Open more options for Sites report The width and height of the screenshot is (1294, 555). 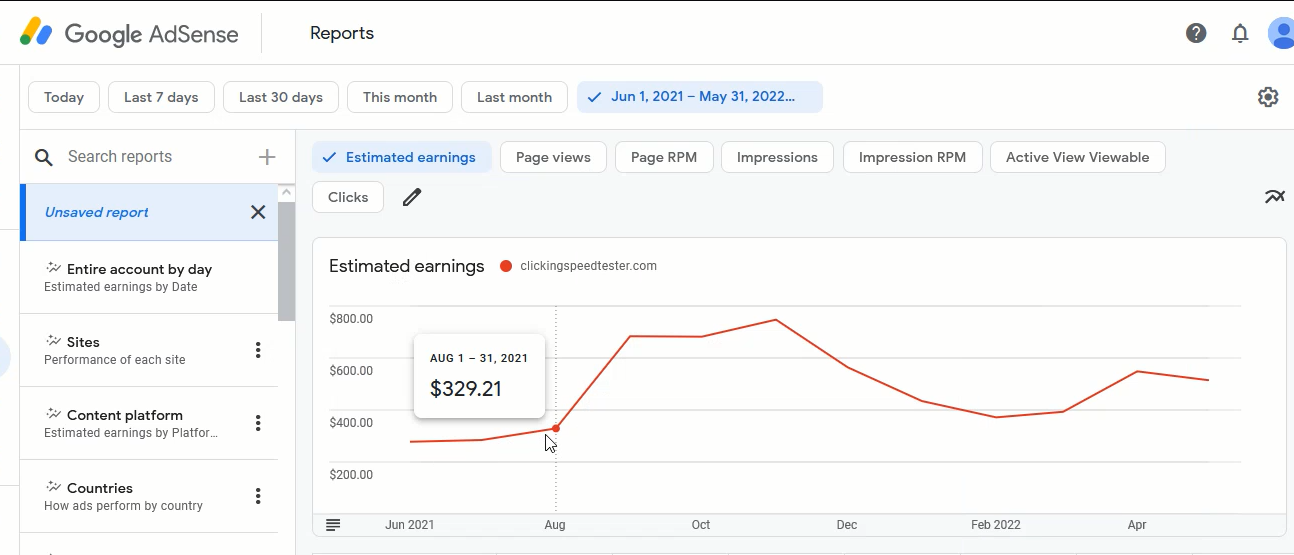(x=258, y=350)
